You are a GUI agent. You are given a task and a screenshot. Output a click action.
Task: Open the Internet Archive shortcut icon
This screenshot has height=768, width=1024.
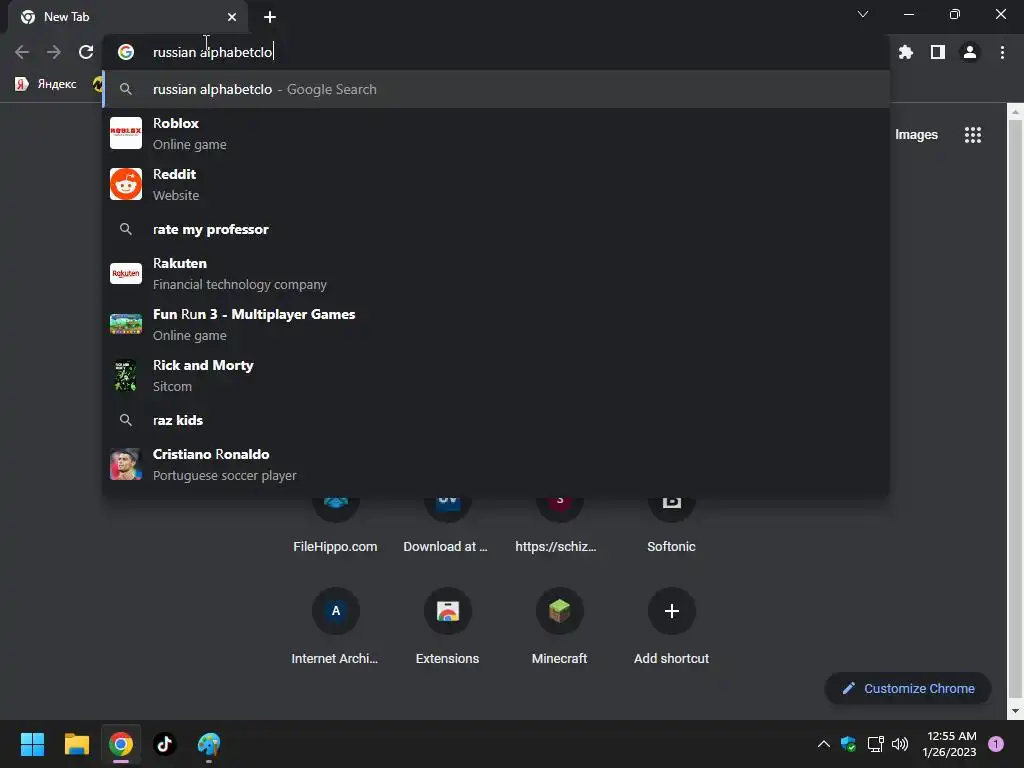coord(336,611)
